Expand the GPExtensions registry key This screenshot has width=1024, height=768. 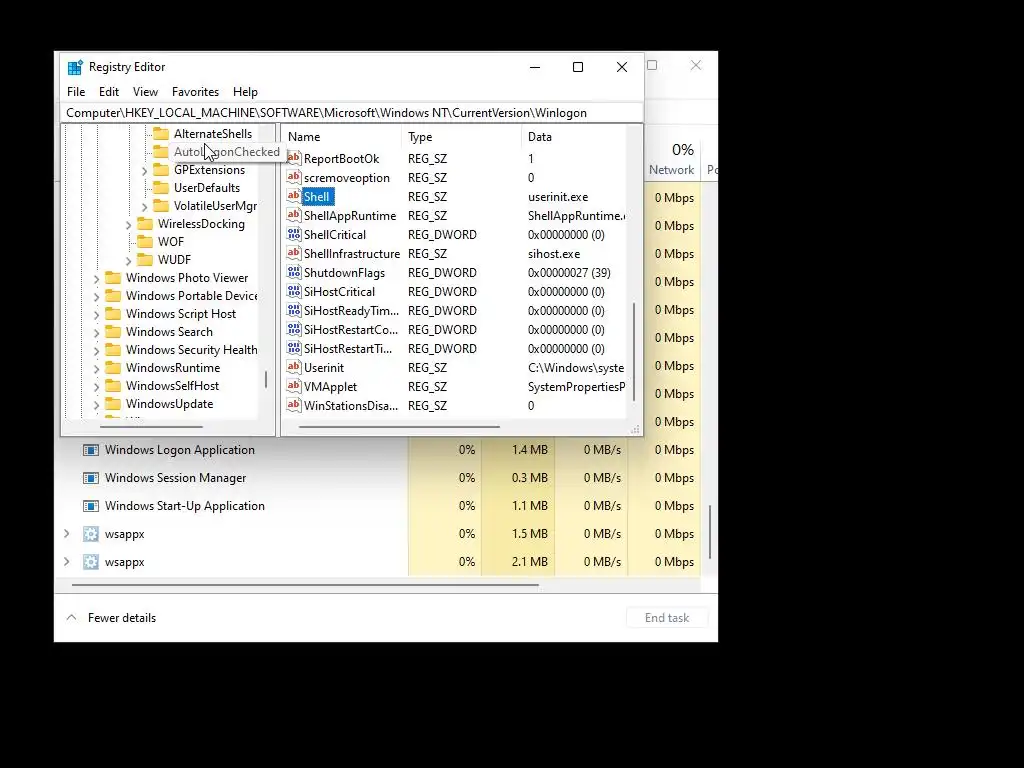click(x=144, y=170)
